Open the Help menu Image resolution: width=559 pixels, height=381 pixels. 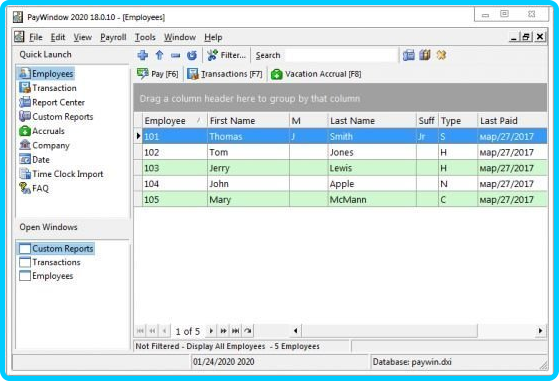213,37
